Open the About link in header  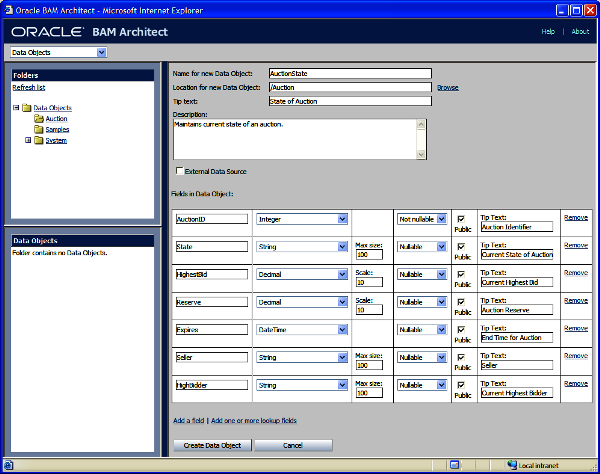(x=580, y=32)
